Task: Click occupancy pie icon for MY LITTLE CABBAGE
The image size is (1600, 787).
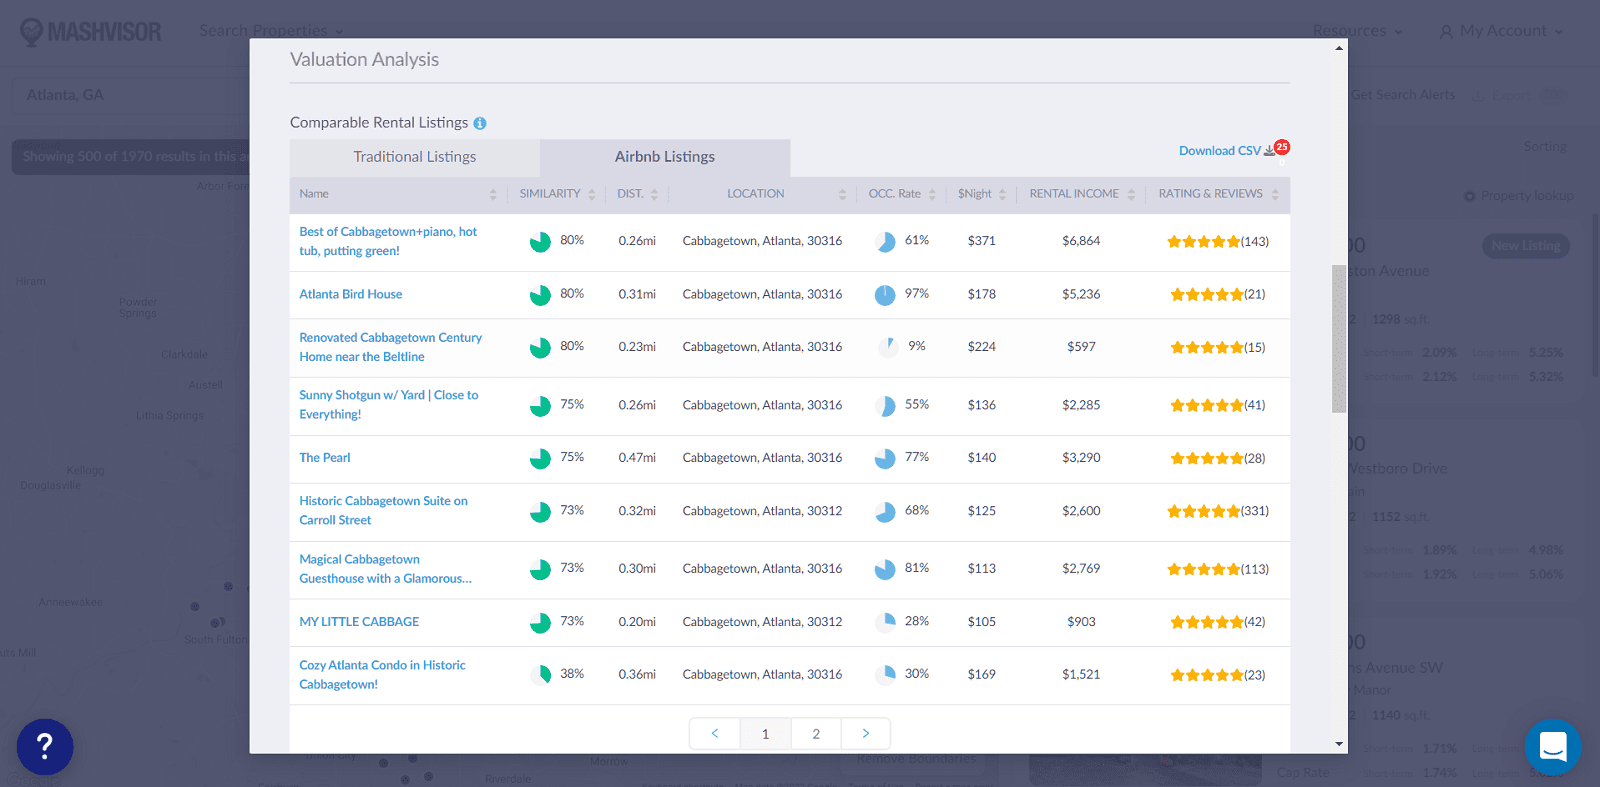Action: 885,622
